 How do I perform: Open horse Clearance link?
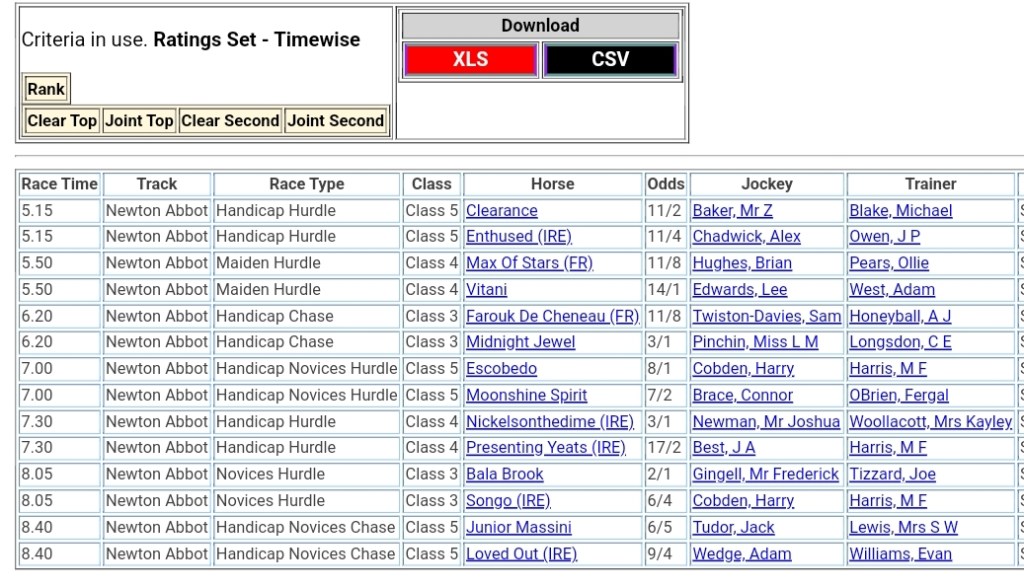coord(502,211)
